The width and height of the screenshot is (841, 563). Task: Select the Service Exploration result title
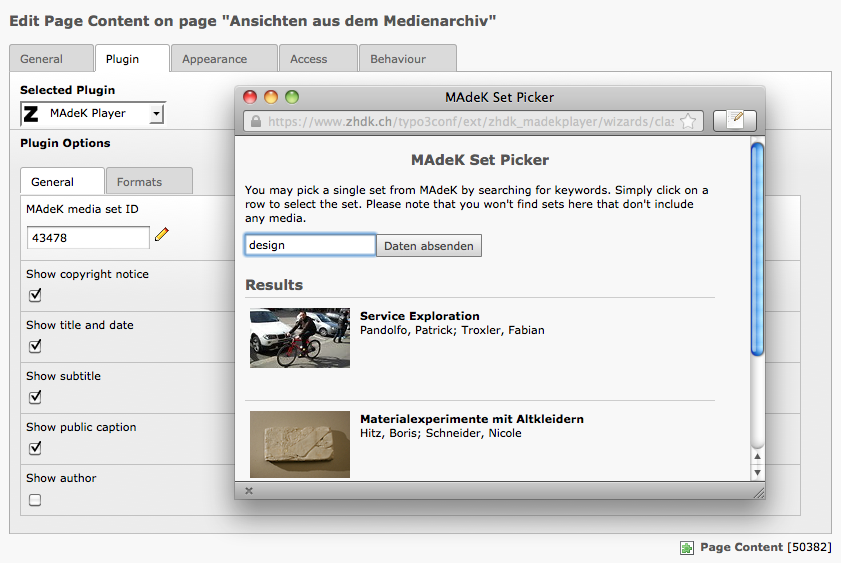tap(420, 316)
